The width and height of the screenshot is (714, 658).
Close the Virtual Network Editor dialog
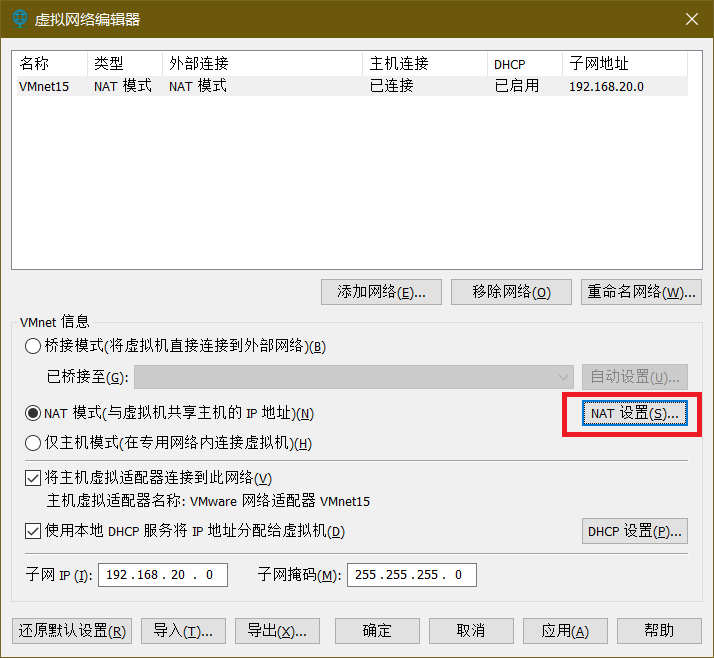[x=690, y=19]
